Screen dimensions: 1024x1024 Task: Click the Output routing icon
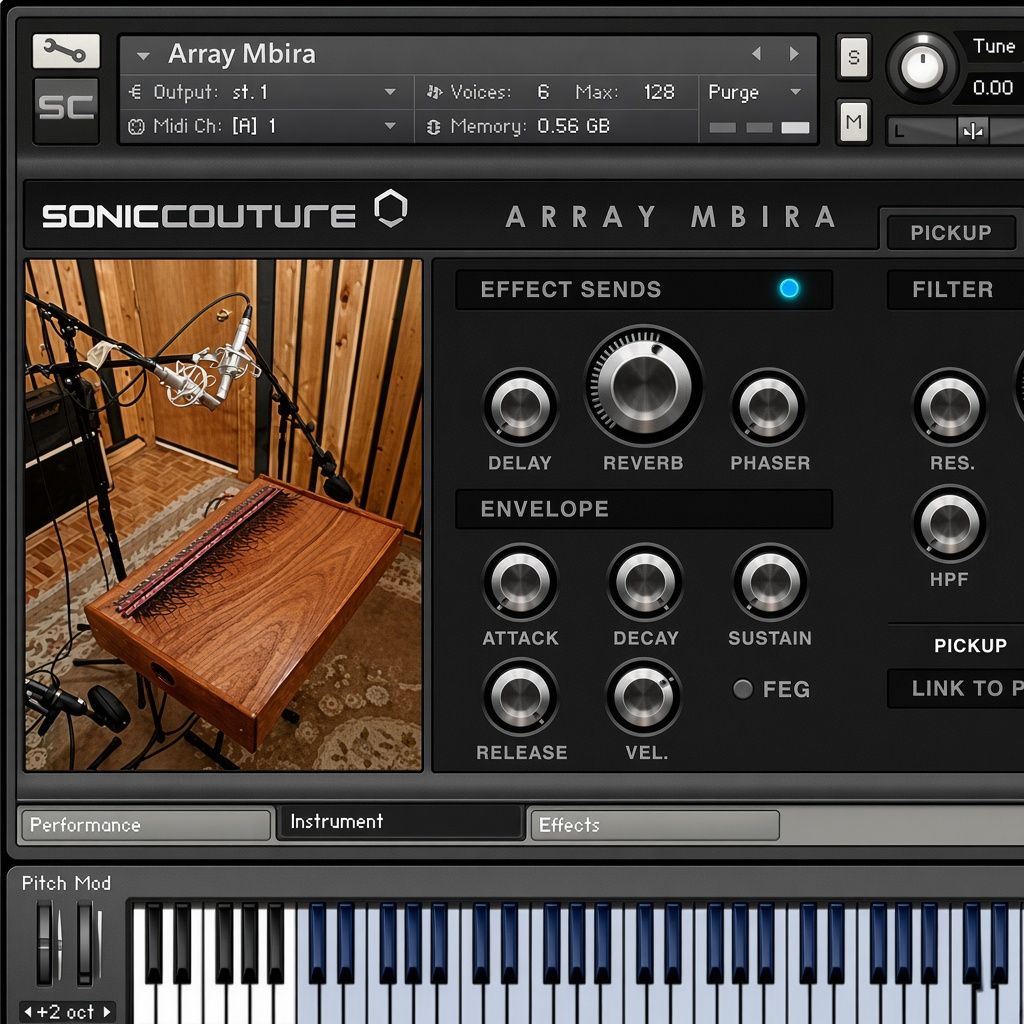(x=135, y=92)
